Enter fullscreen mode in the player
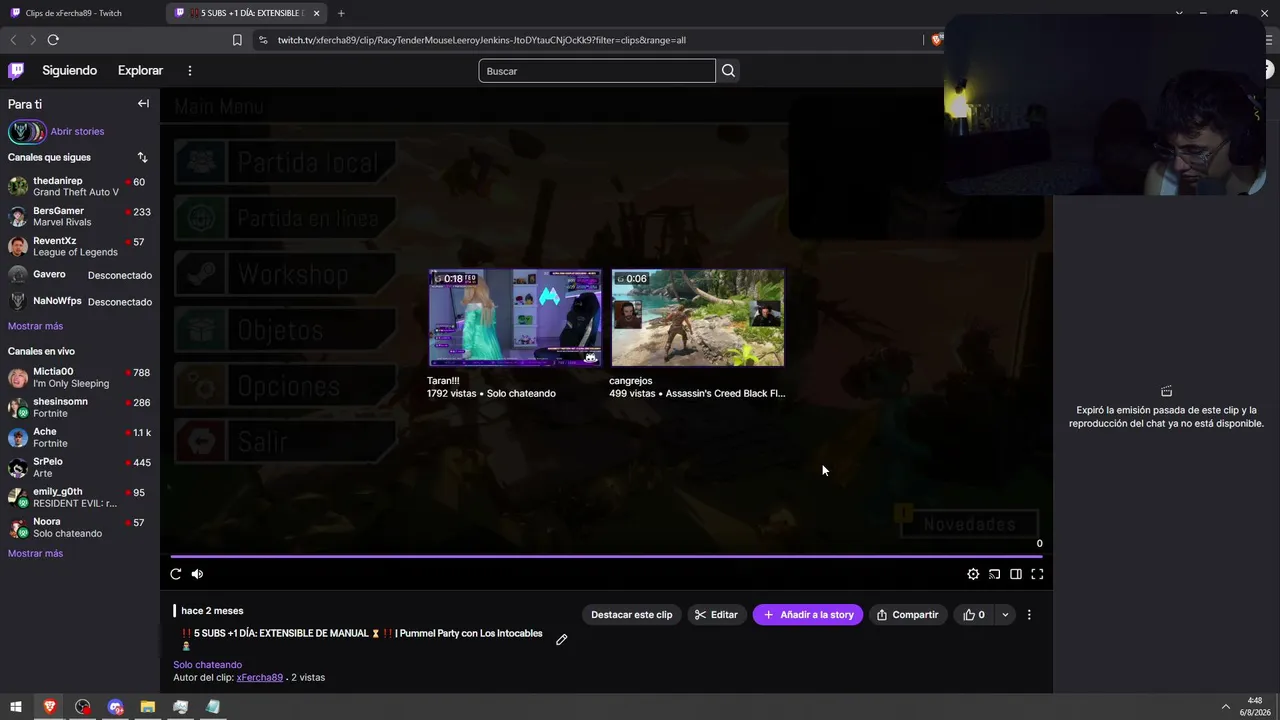1280x720 pixels. [1037, 574]
